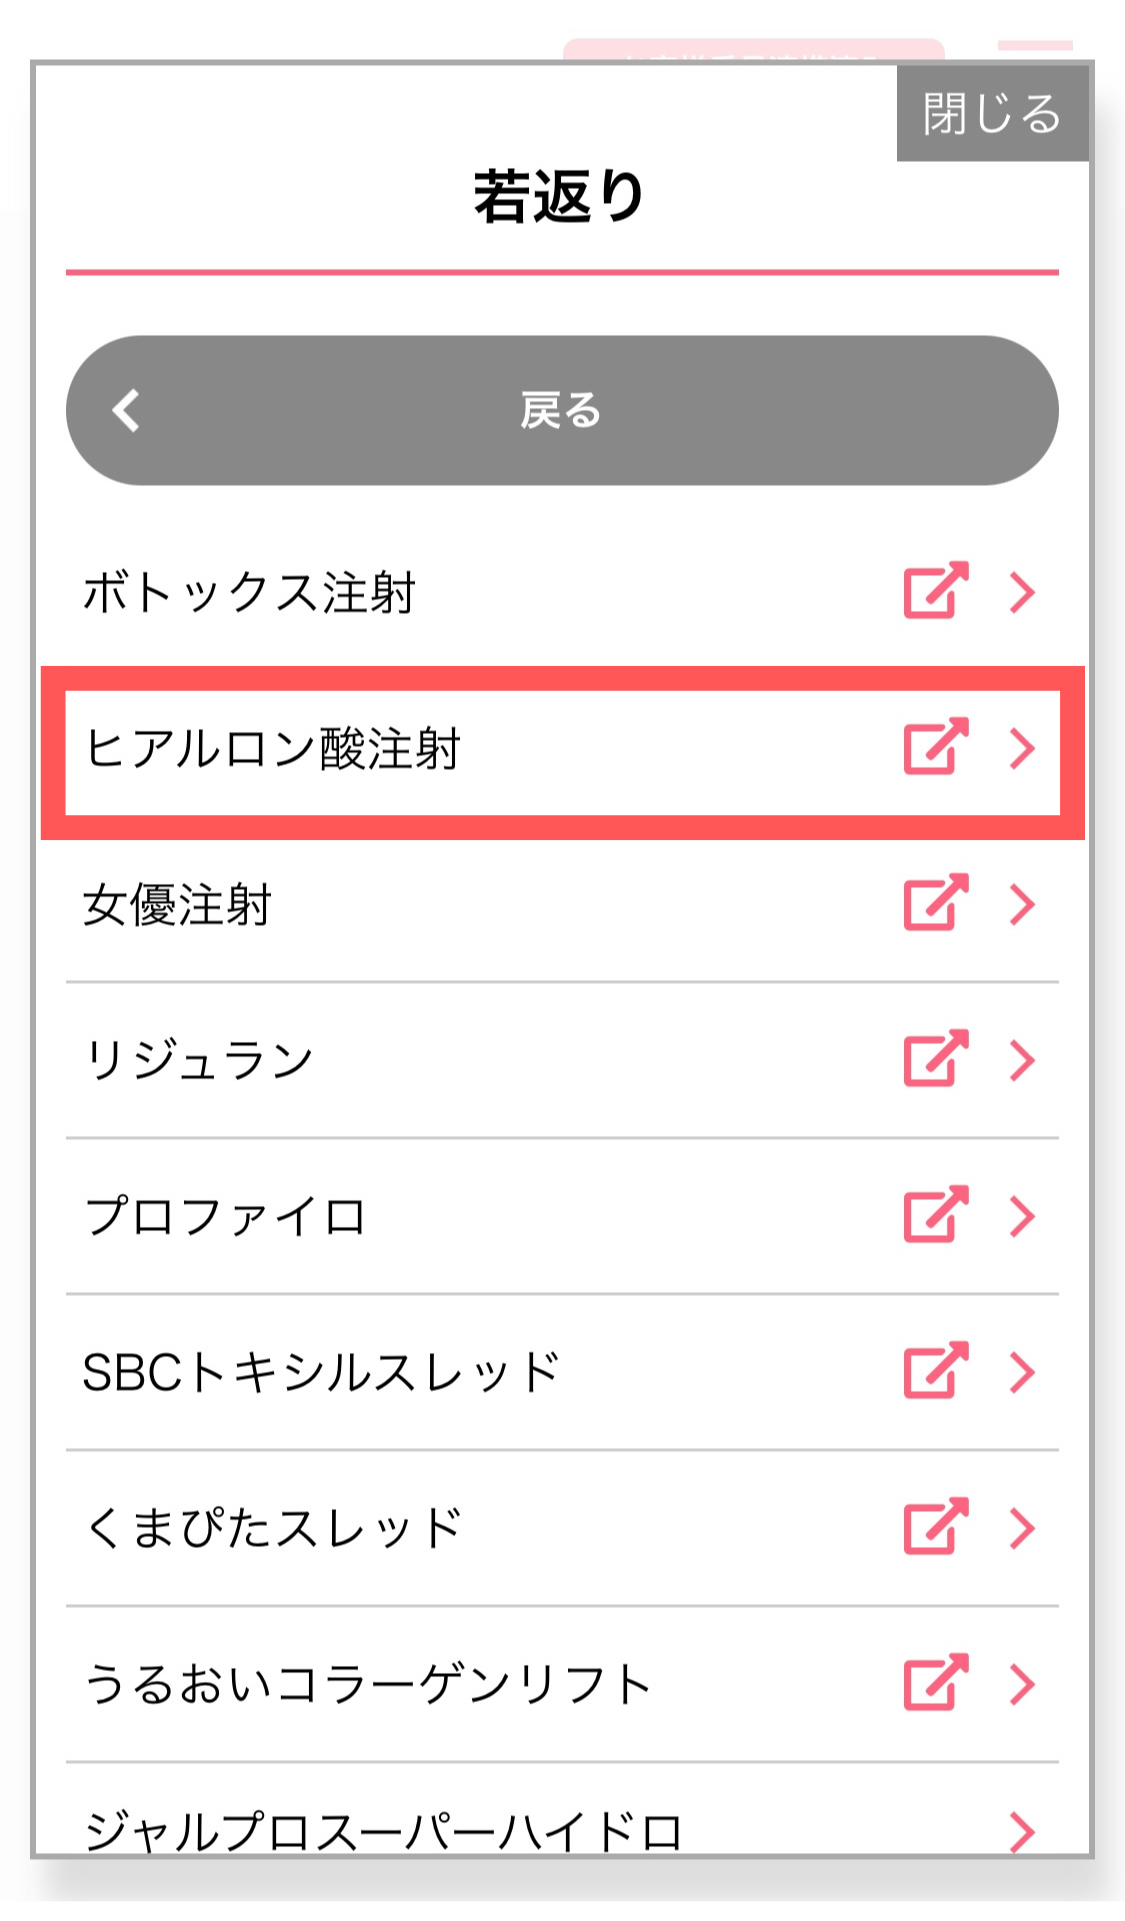Open external link icon for 女優注射
Screen dimensions: 1125x1921
[x=935, y=903]
